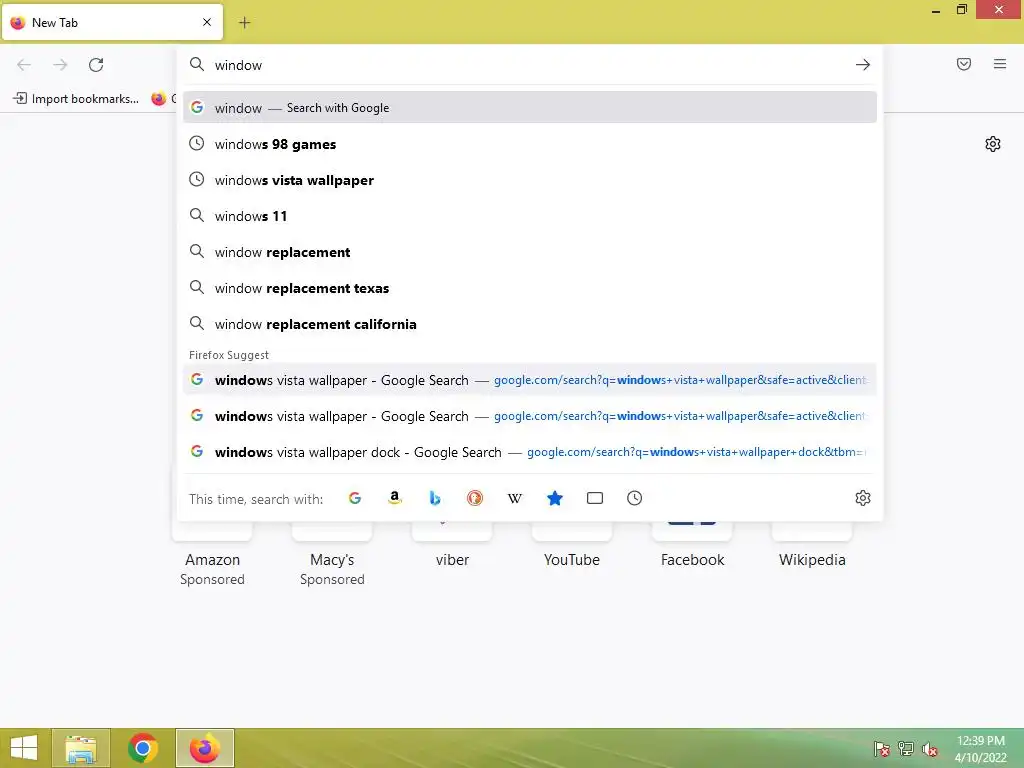
Task: Open Facebook shortcut tile
Action: point(692,549)
